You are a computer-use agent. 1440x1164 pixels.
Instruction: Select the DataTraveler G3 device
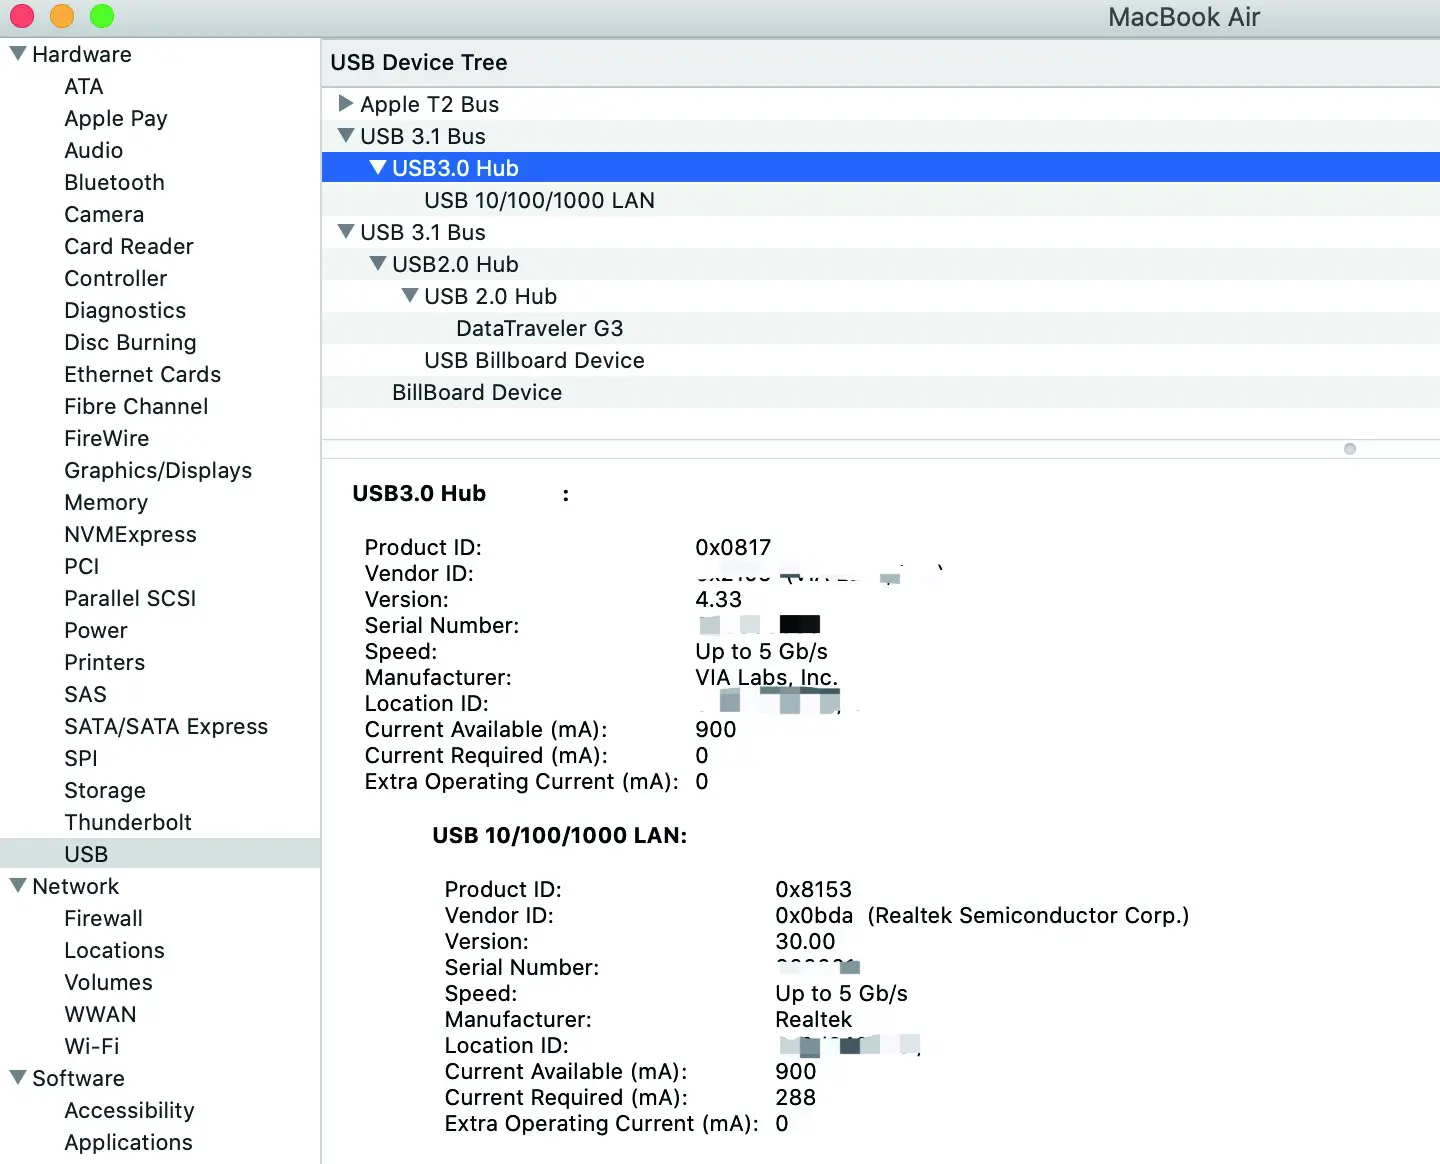(540, 328)
